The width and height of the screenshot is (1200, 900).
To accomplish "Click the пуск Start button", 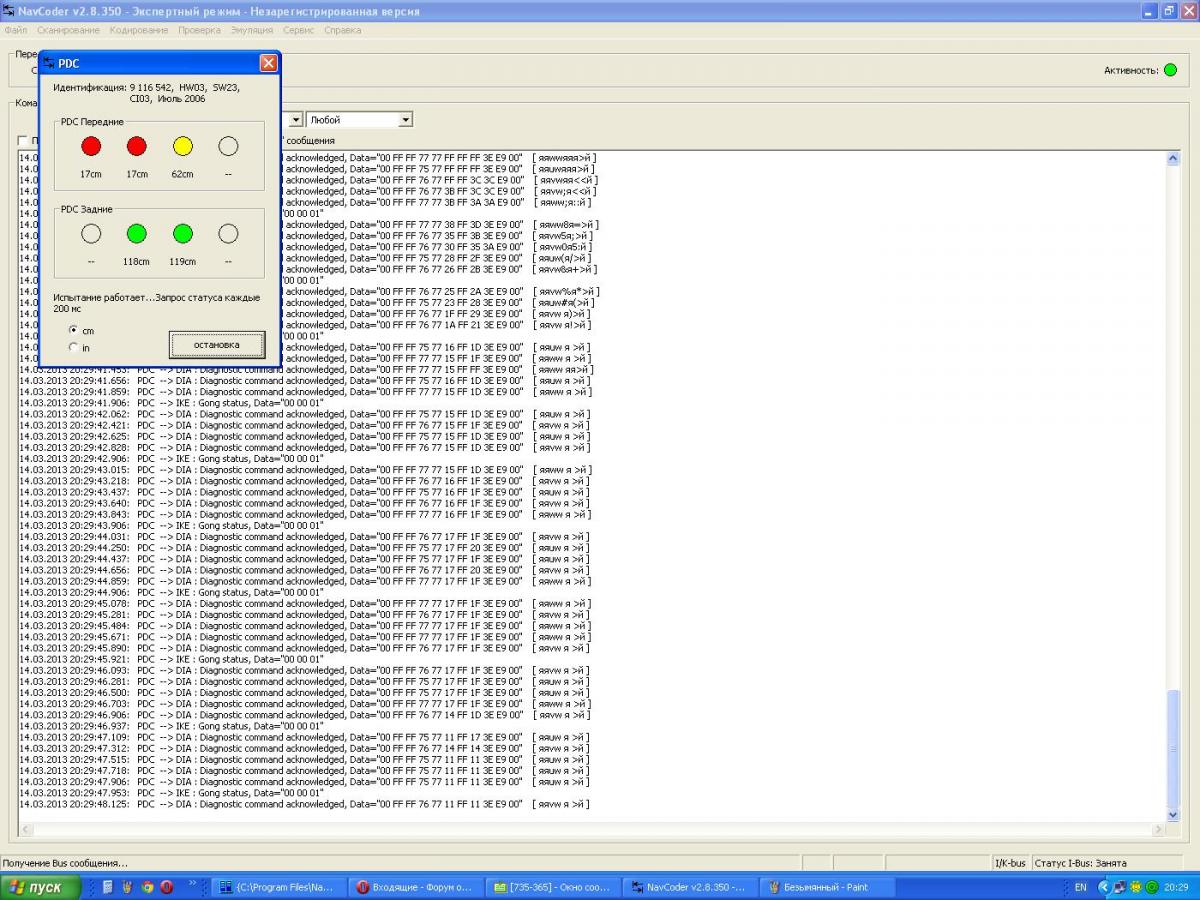I will pyautogui.click(x=37, y=887).
